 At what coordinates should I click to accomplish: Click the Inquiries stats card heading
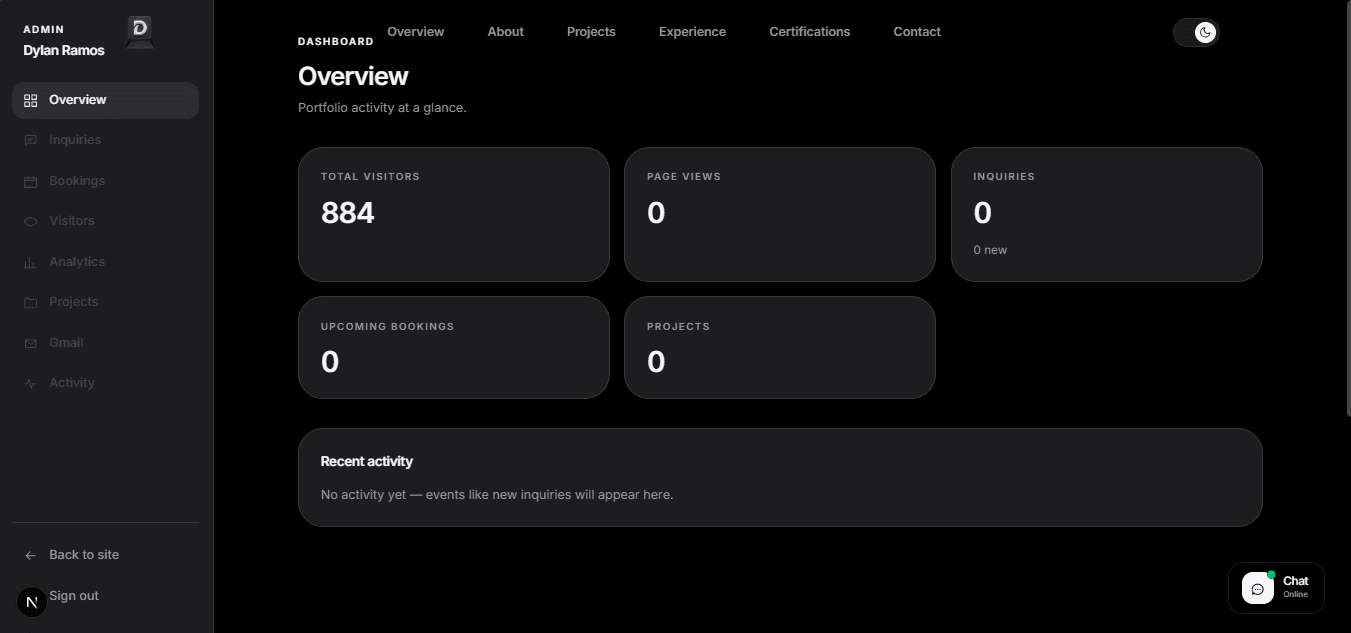(x=1004, y=177)
